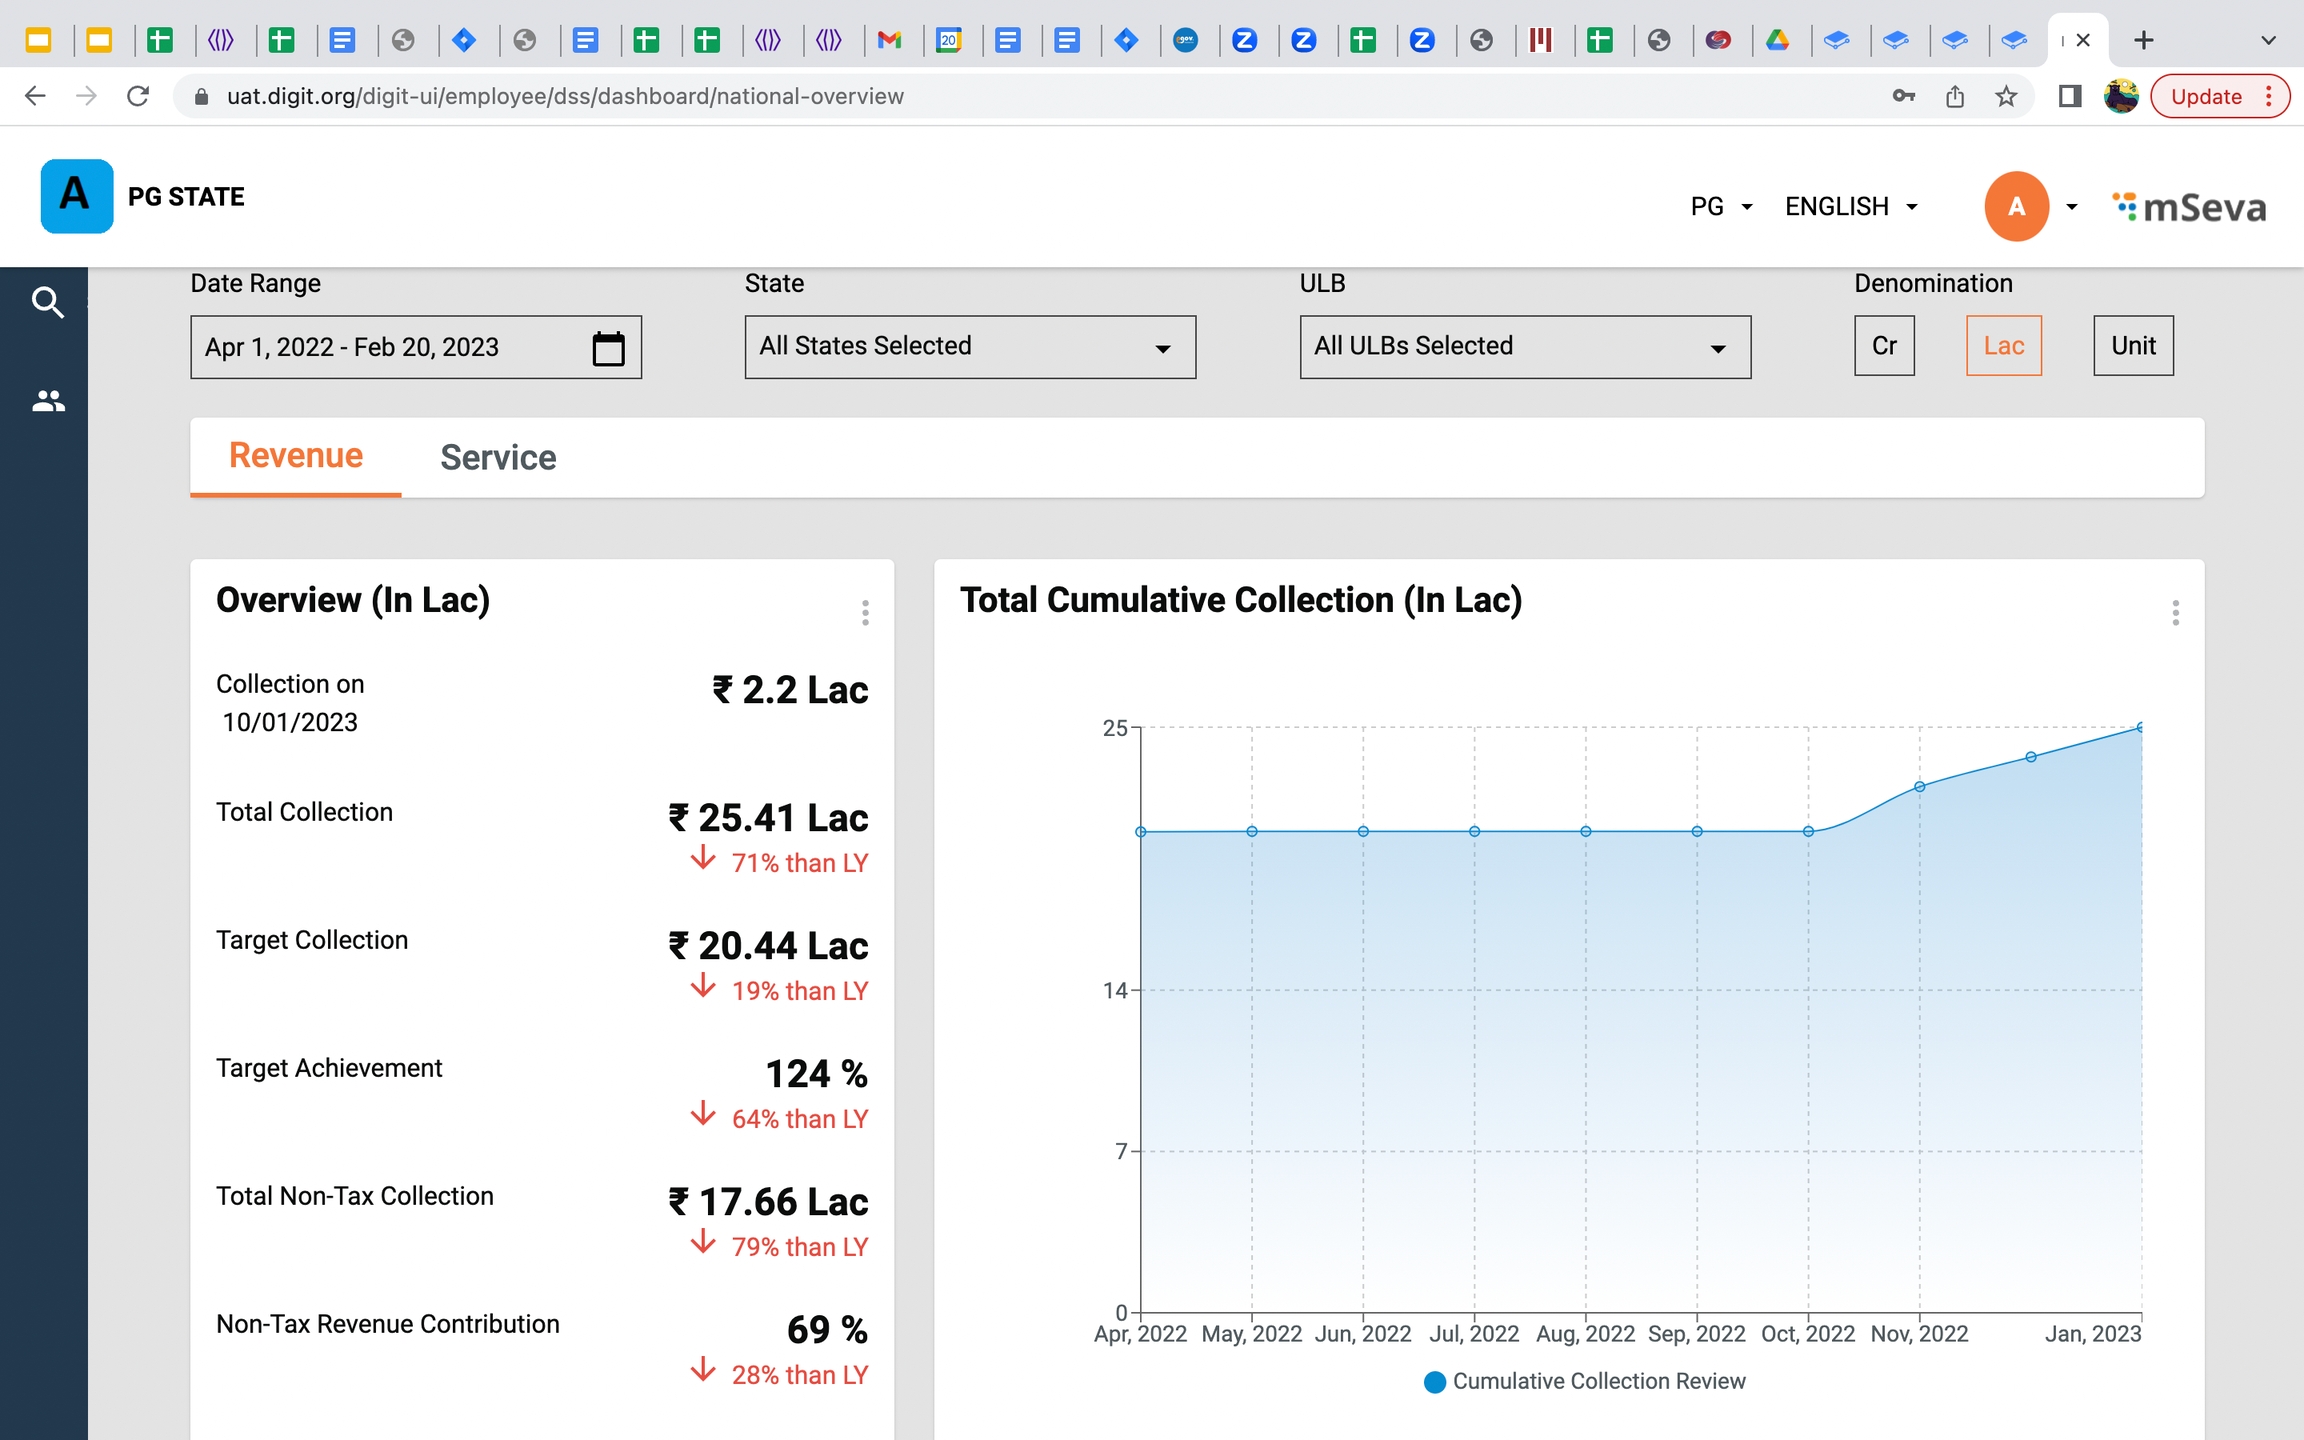Click the share icon in address bar
Viewport: 2304px width, 1440px height.
(1955, 97)
